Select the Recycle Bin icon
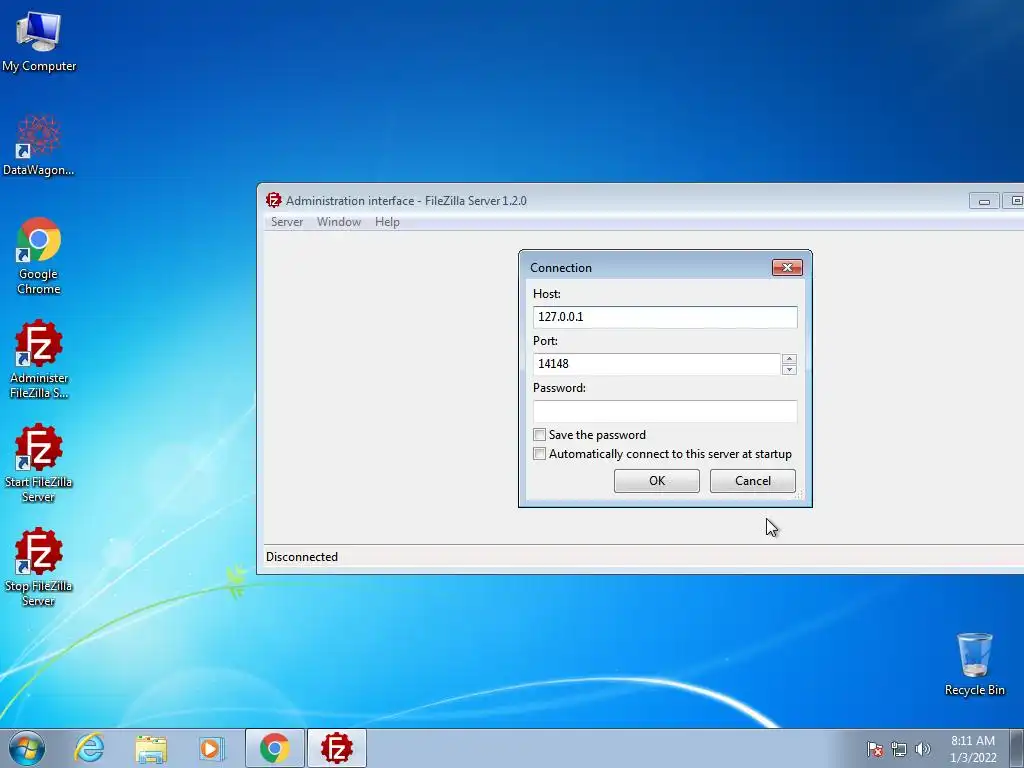The width and height of the screenshot is (1024, 768). point(974,664)
